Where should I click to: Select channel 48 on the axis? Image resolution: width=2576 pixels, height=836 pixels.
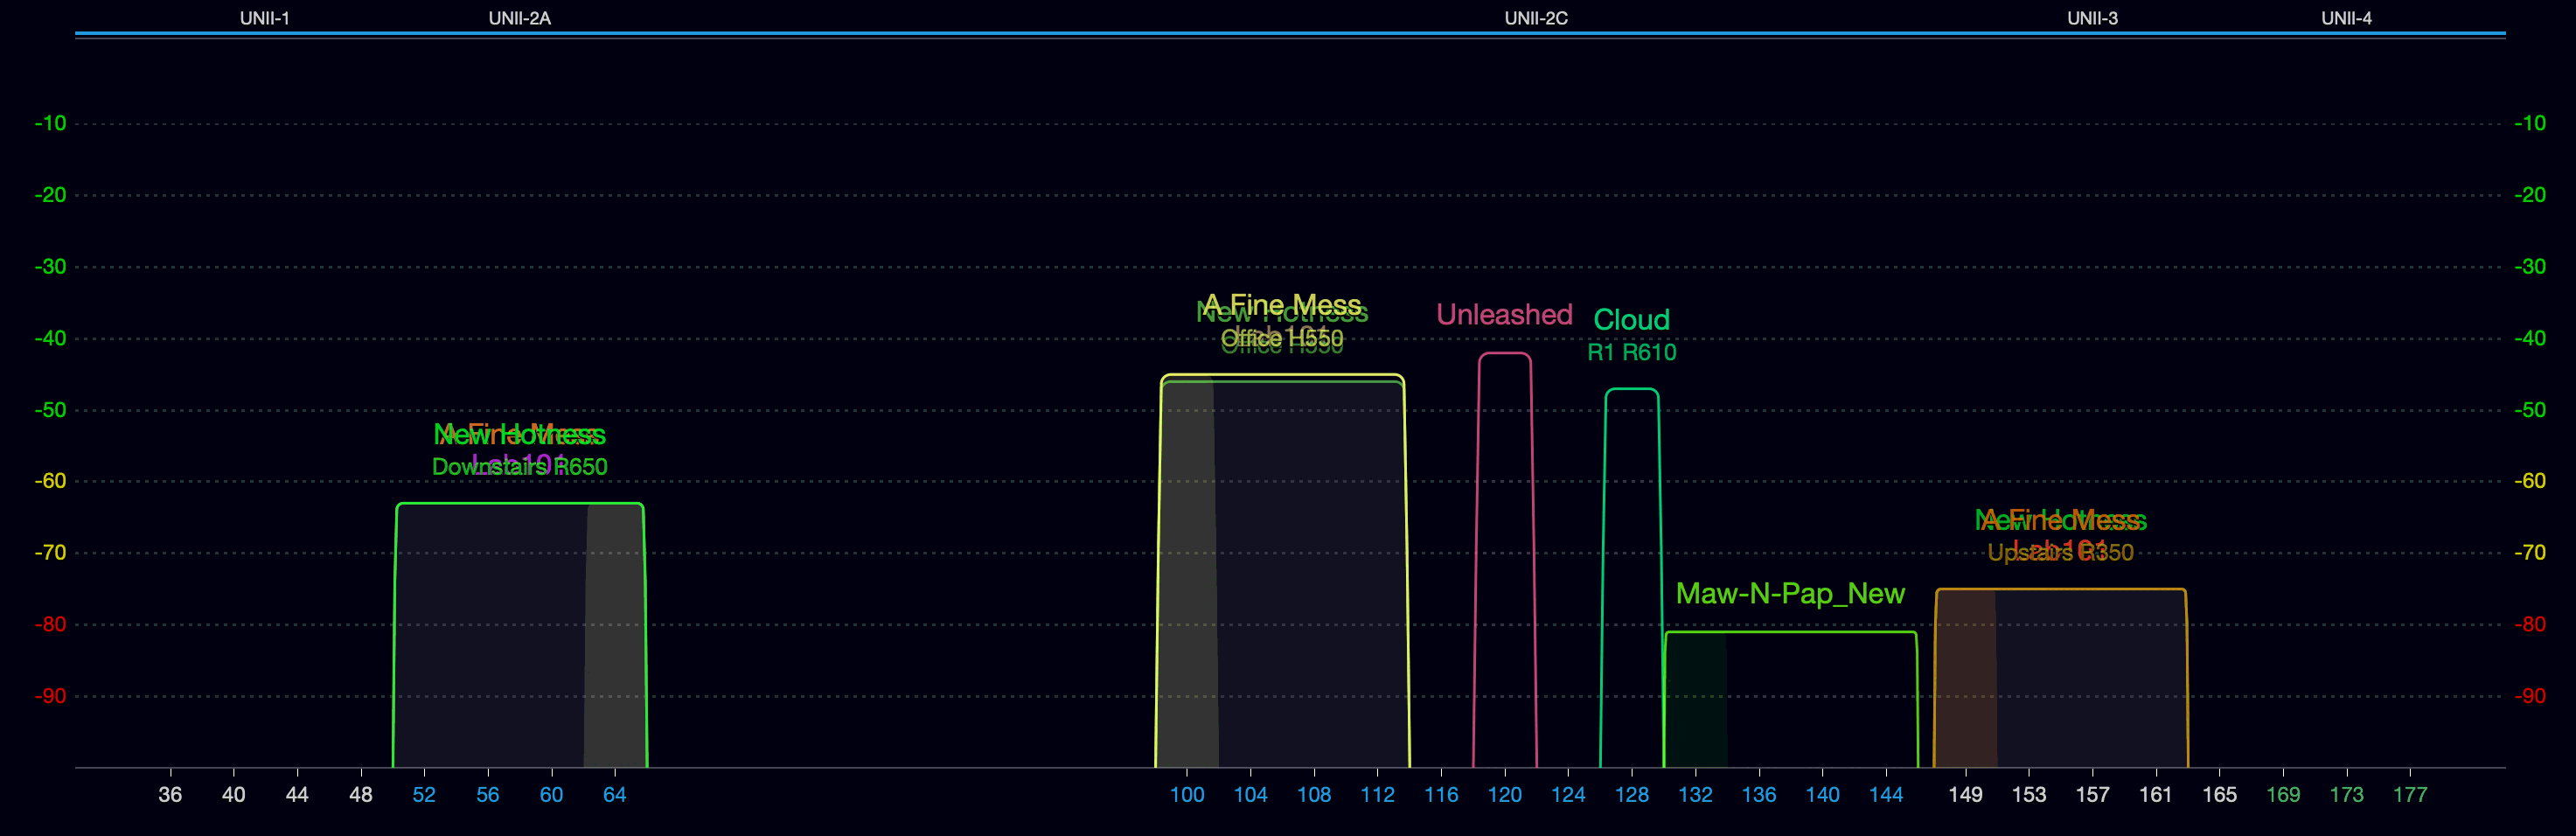point(360,795)
